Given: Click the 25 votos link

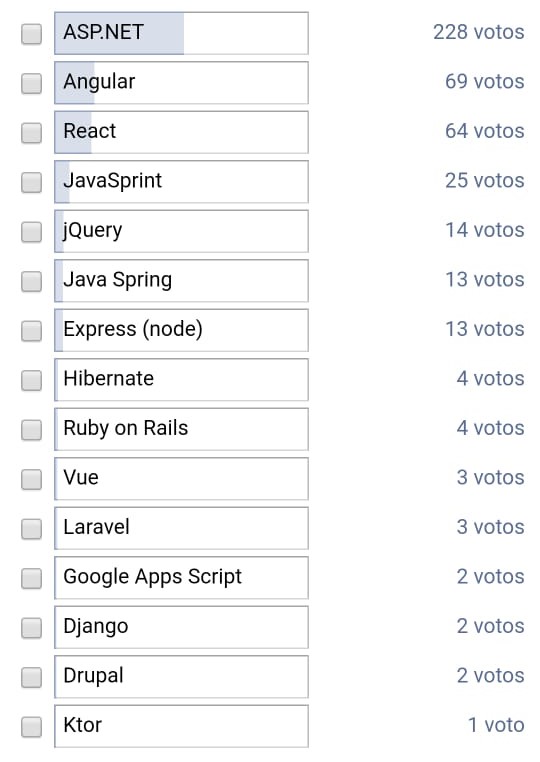Looking at the screenshot, I should point(485,181).
